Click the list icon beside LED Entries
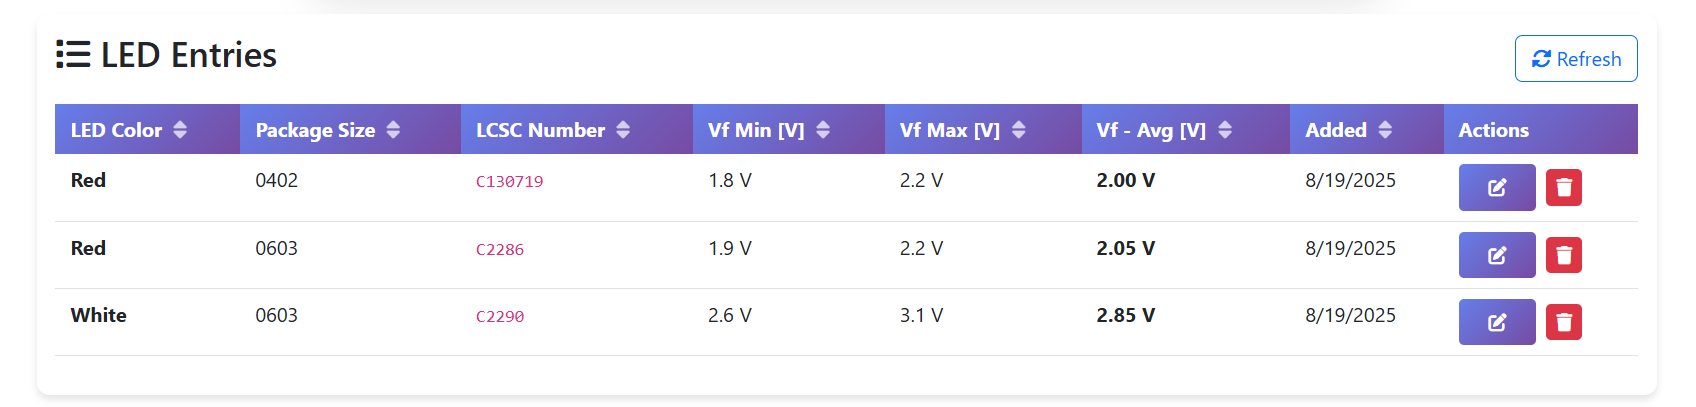 coord(73,55)
